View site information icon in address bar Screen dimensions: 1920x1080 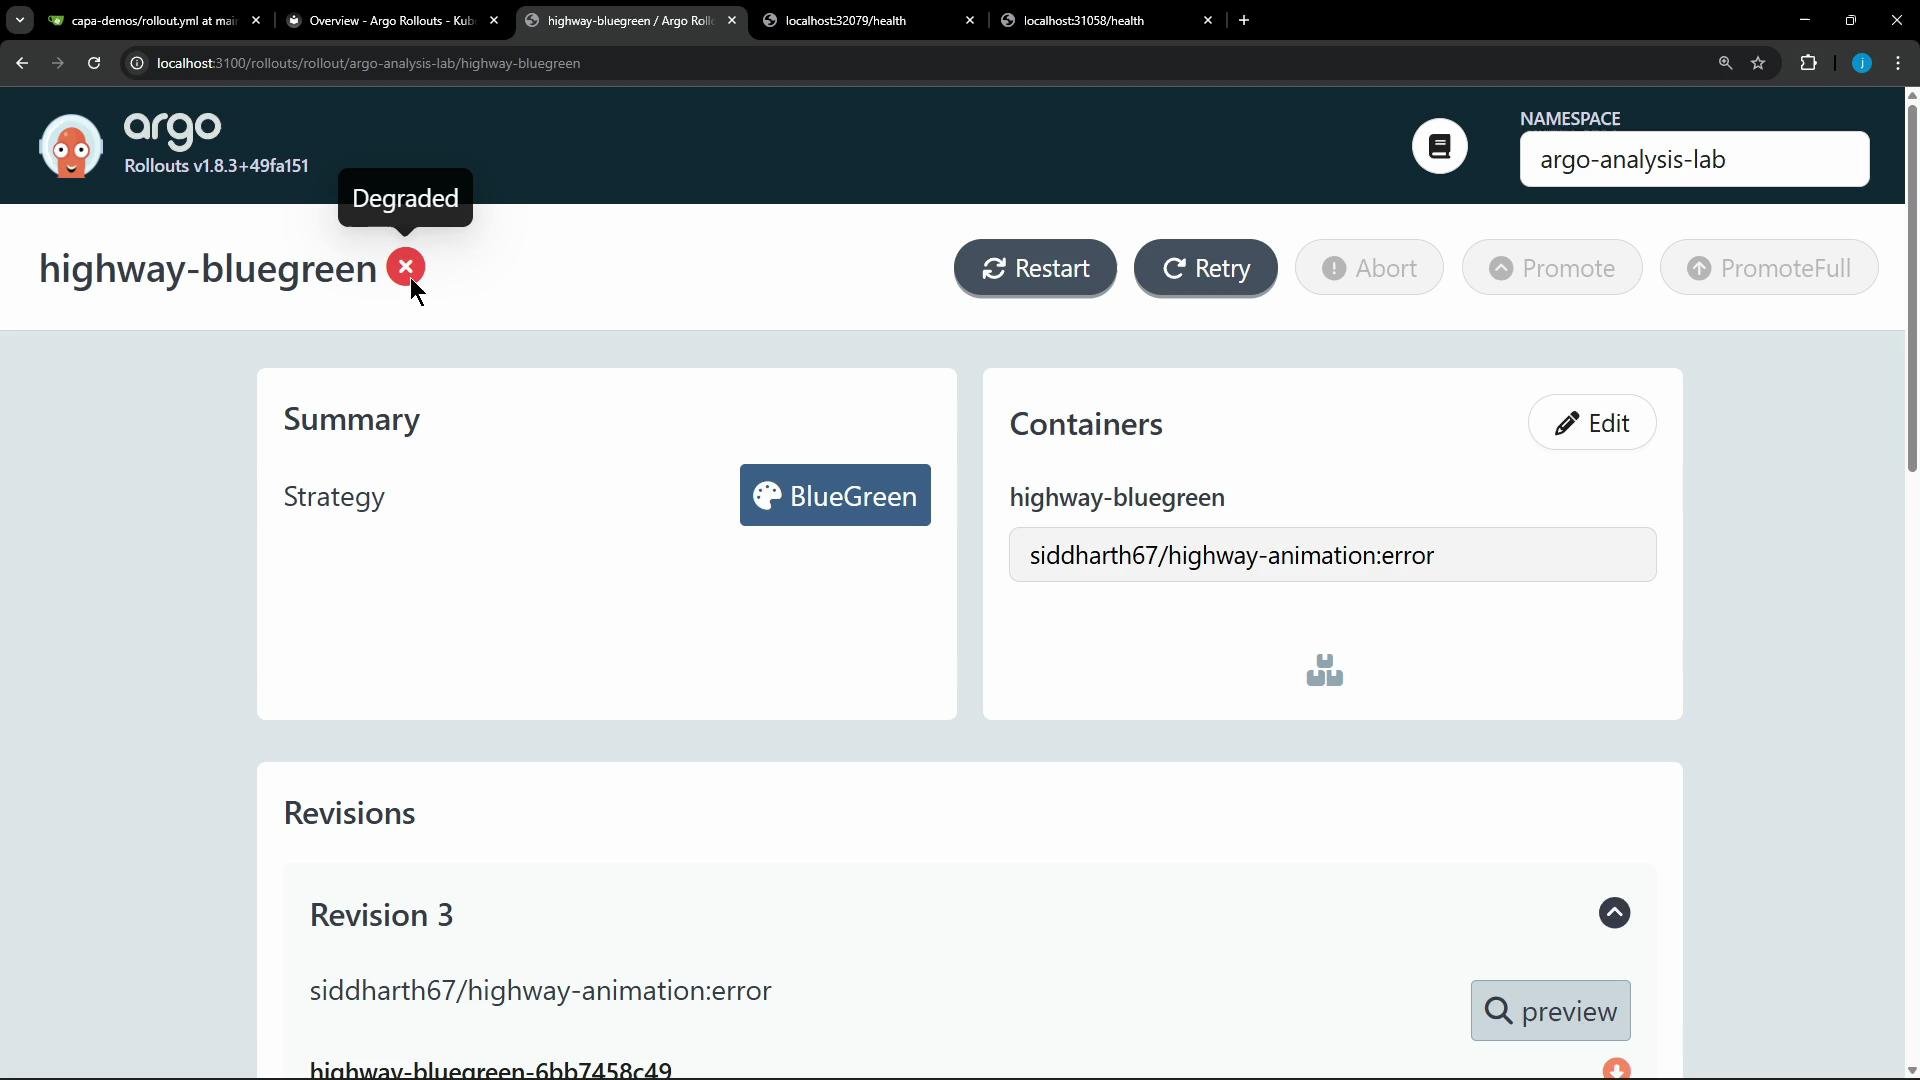tap(137, 63)
